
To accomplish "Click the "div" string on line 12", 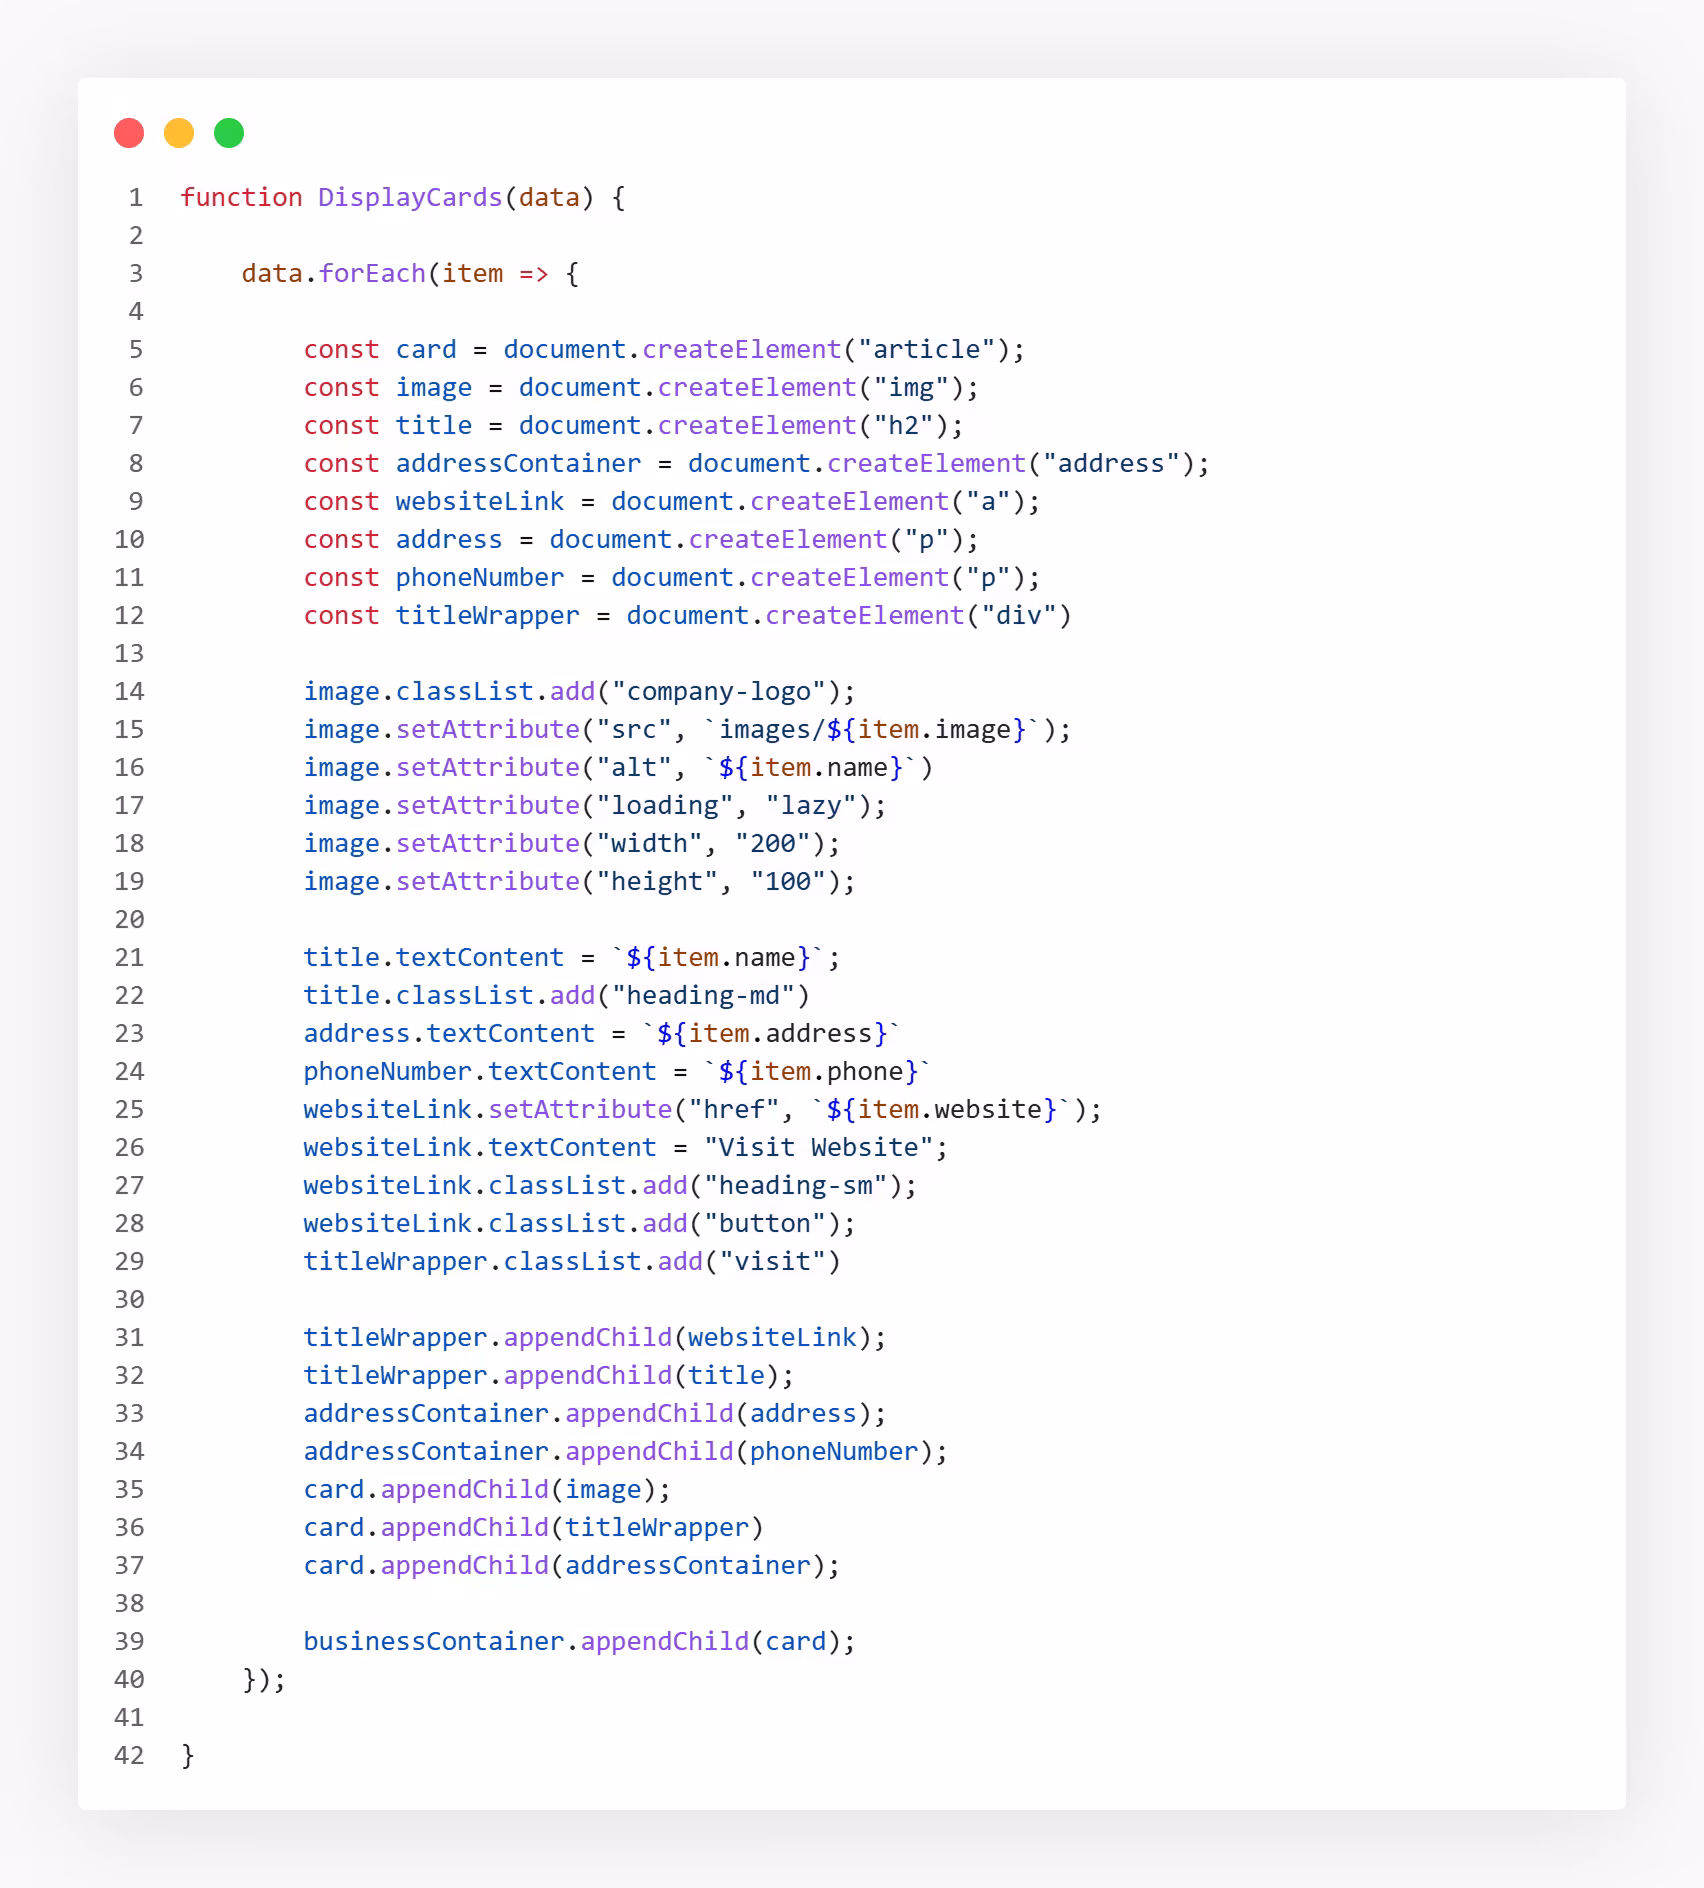I will point(1019,615).
